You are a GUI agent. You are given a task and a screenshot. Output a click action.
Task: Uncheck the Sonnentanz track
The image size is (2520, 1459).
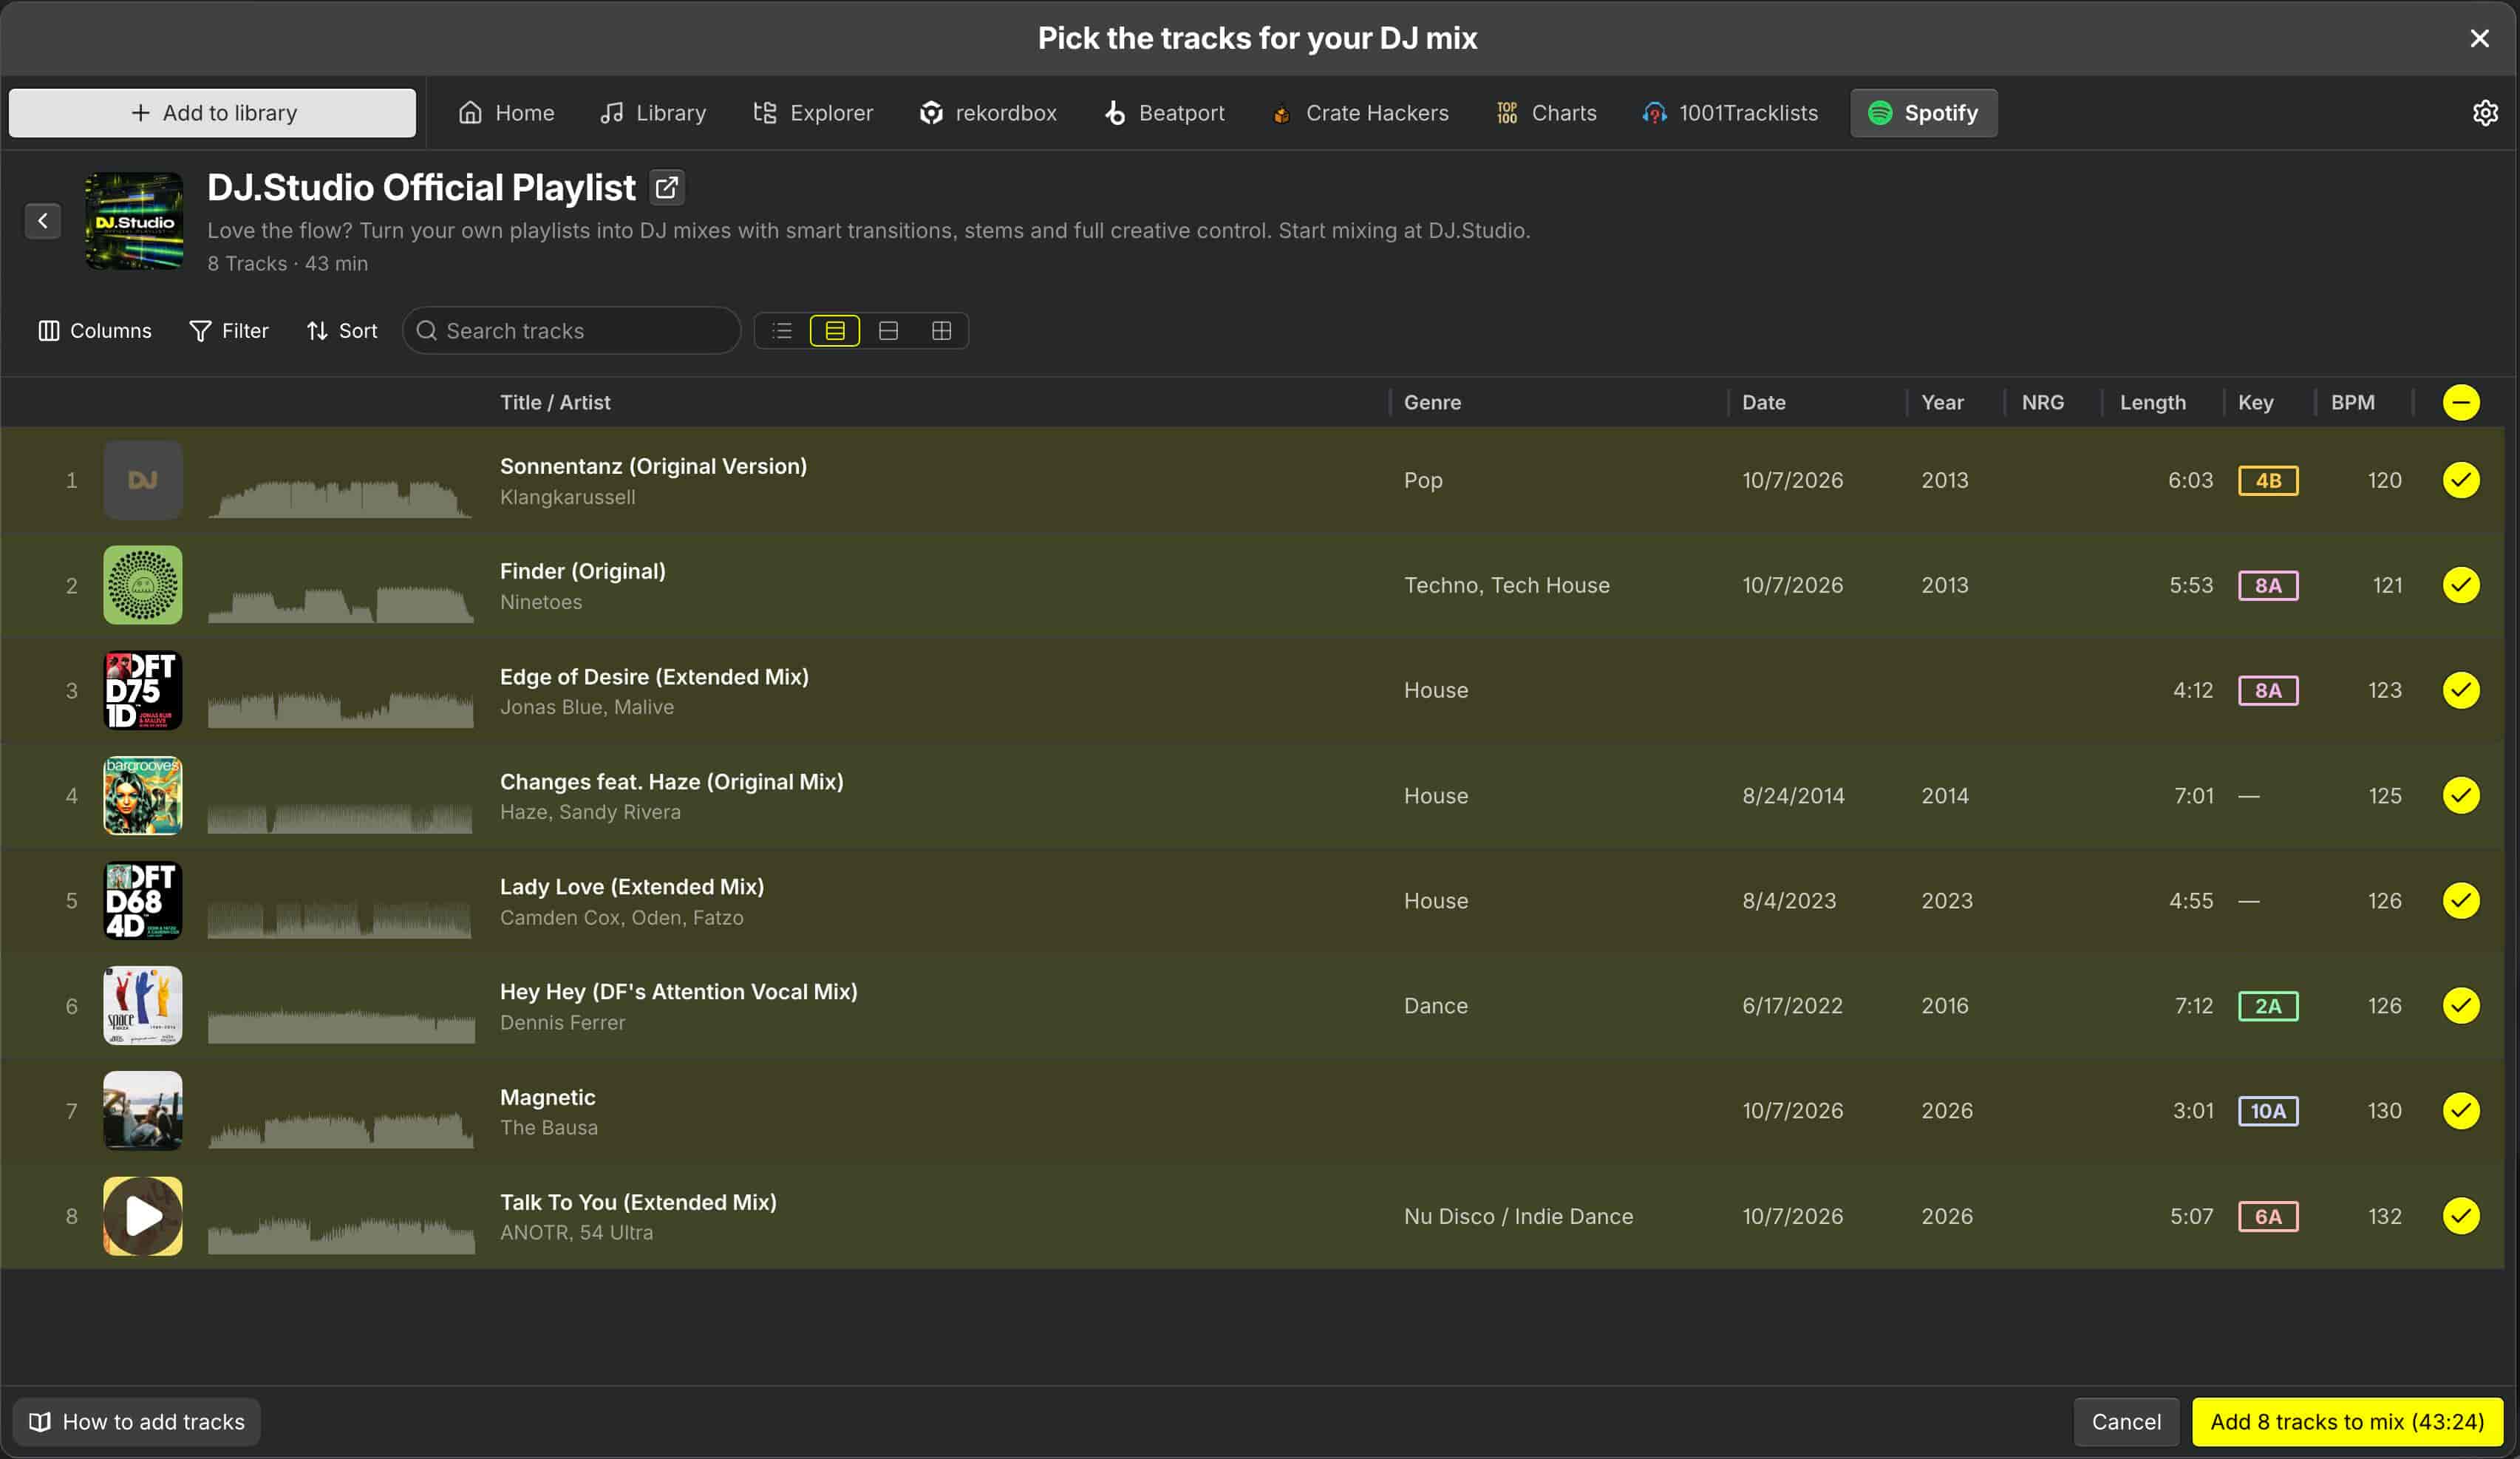2461,480
